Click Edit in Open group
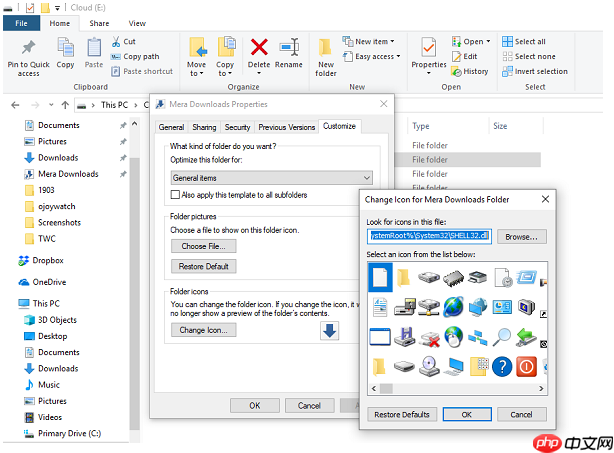Screen dimensions: 614x453 pos(465,56)
